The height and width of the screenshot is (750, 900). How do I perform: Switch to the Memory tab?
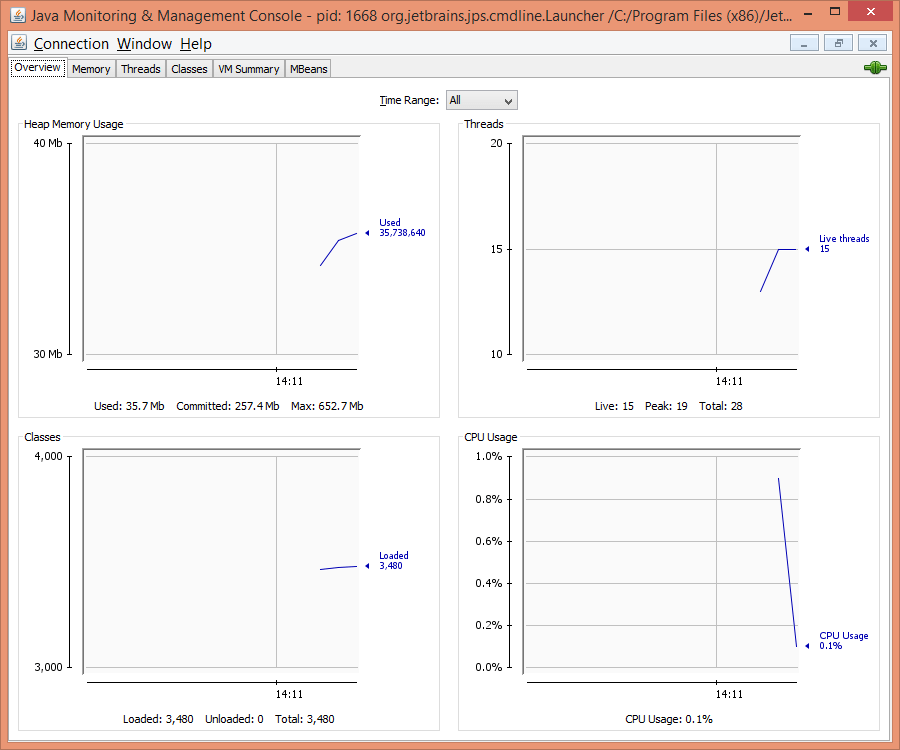(91, 69)
